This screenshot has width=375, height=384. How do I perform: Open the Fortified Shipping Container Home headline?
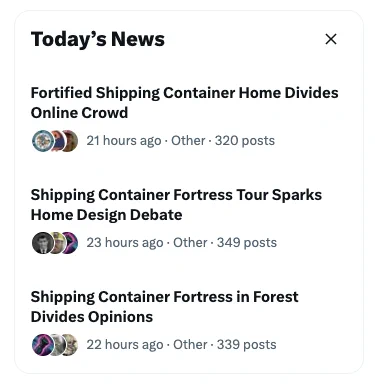point(184,103)
